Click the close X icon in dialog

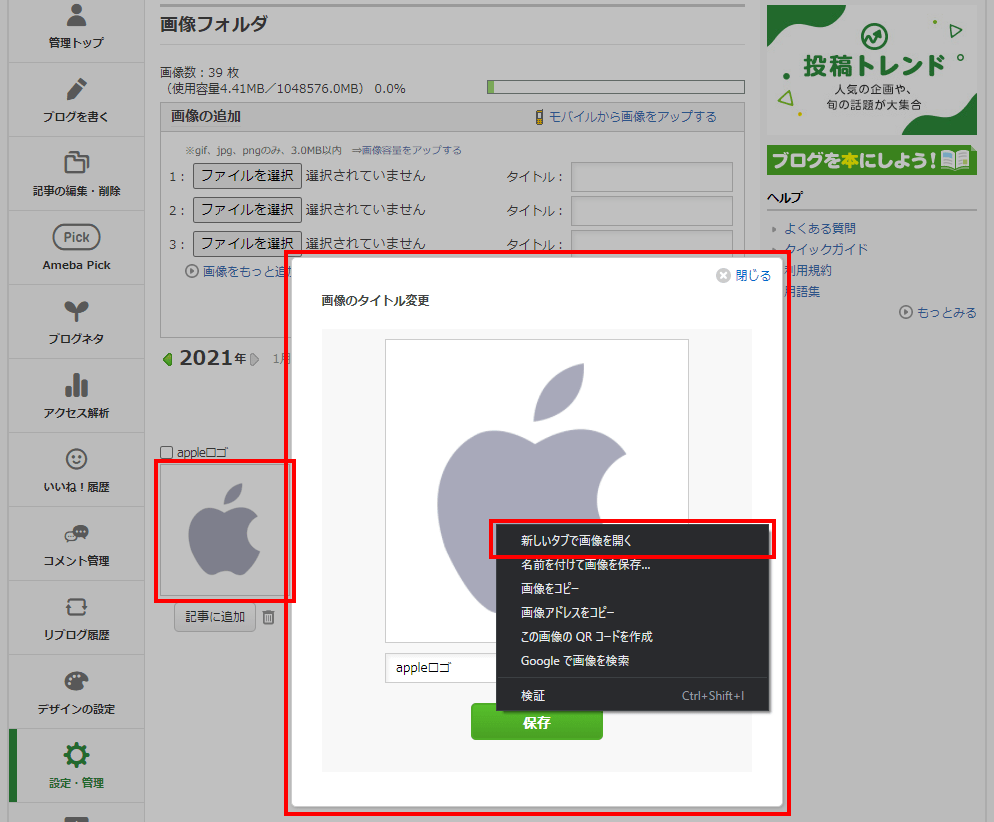coord(723,276)
